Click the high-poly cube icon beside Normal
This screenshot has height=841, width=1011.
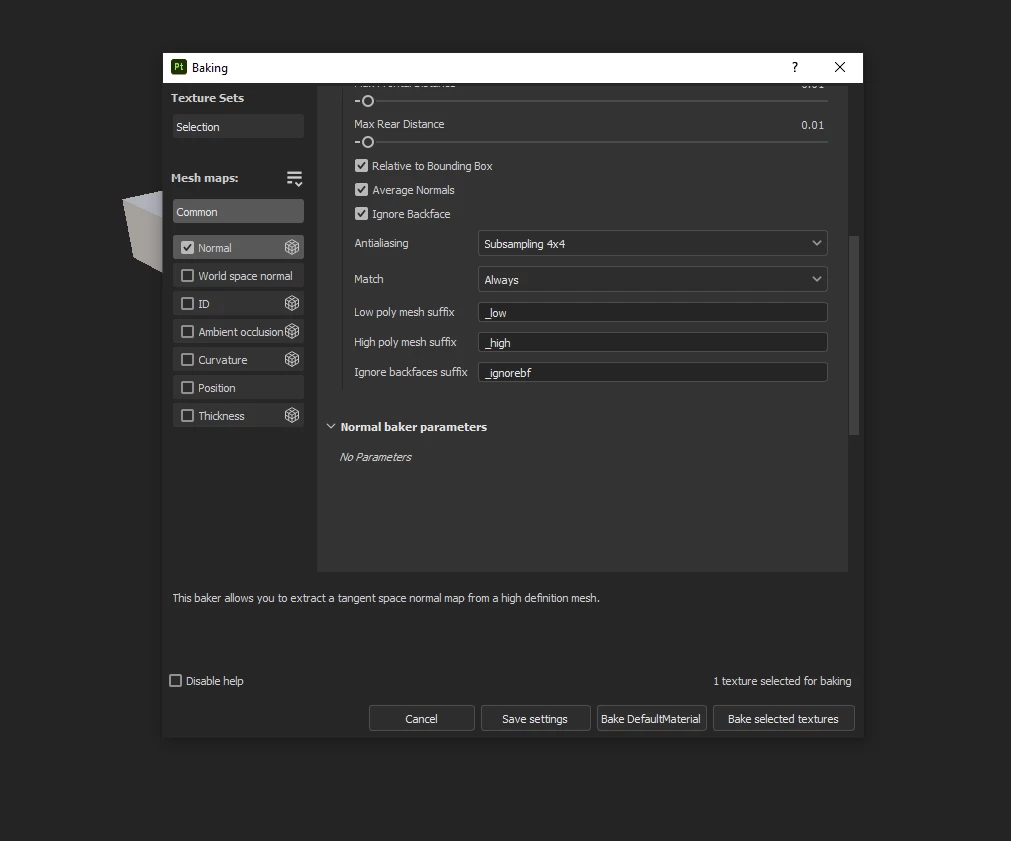point(292,247)
